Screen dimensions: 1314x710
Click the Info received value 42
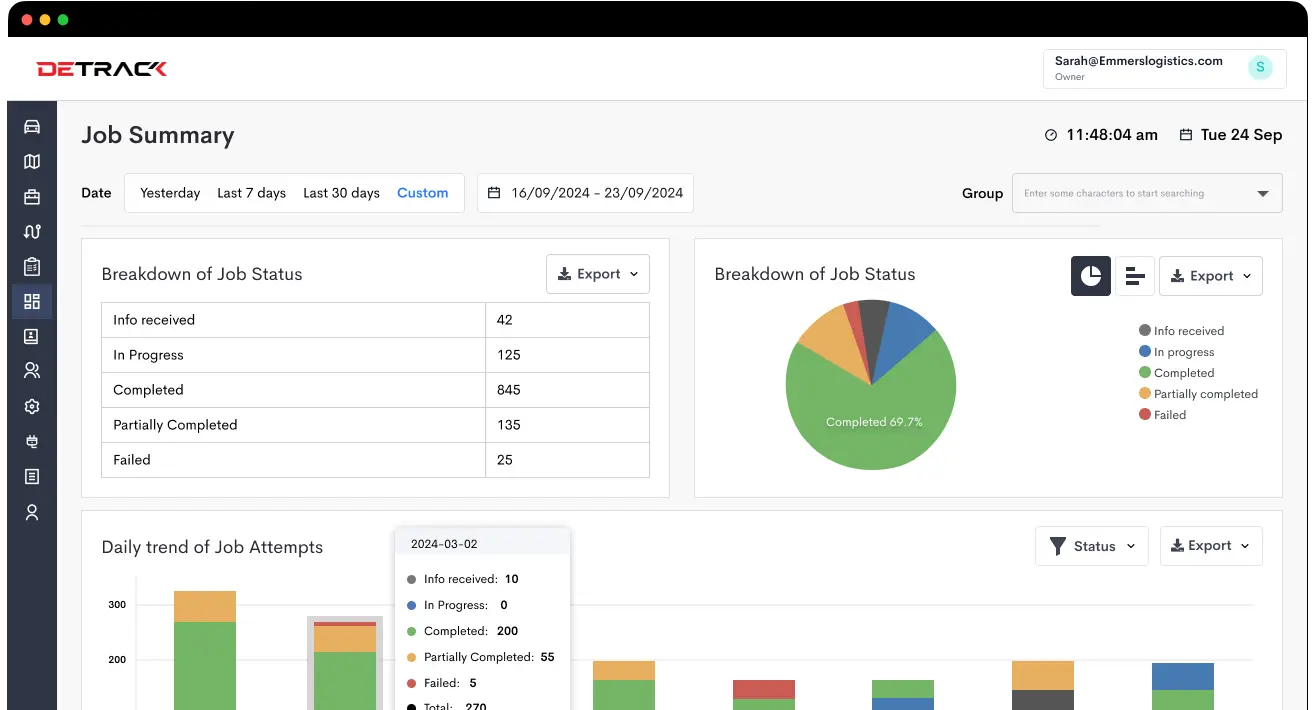[x=504, y=320]
